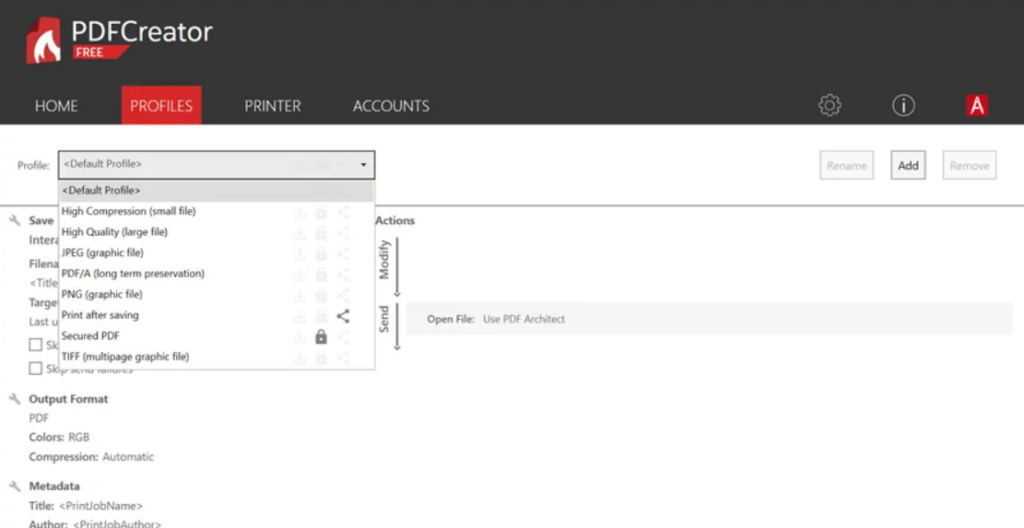This screenshot has height=528, width=1024.
Task: Click the faint share icon on High Compression row
Action: pos(343,212)
